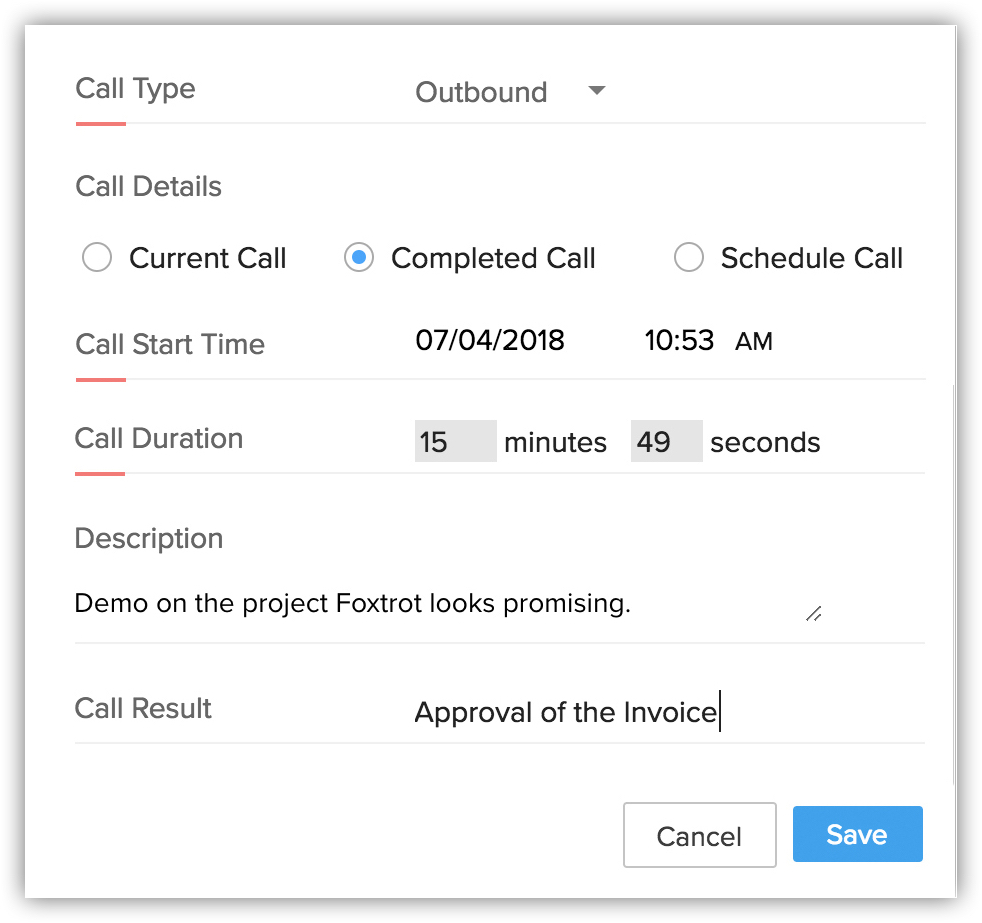Click the description box resize handle
Screen dimensions: 982x923
point(813,614)
